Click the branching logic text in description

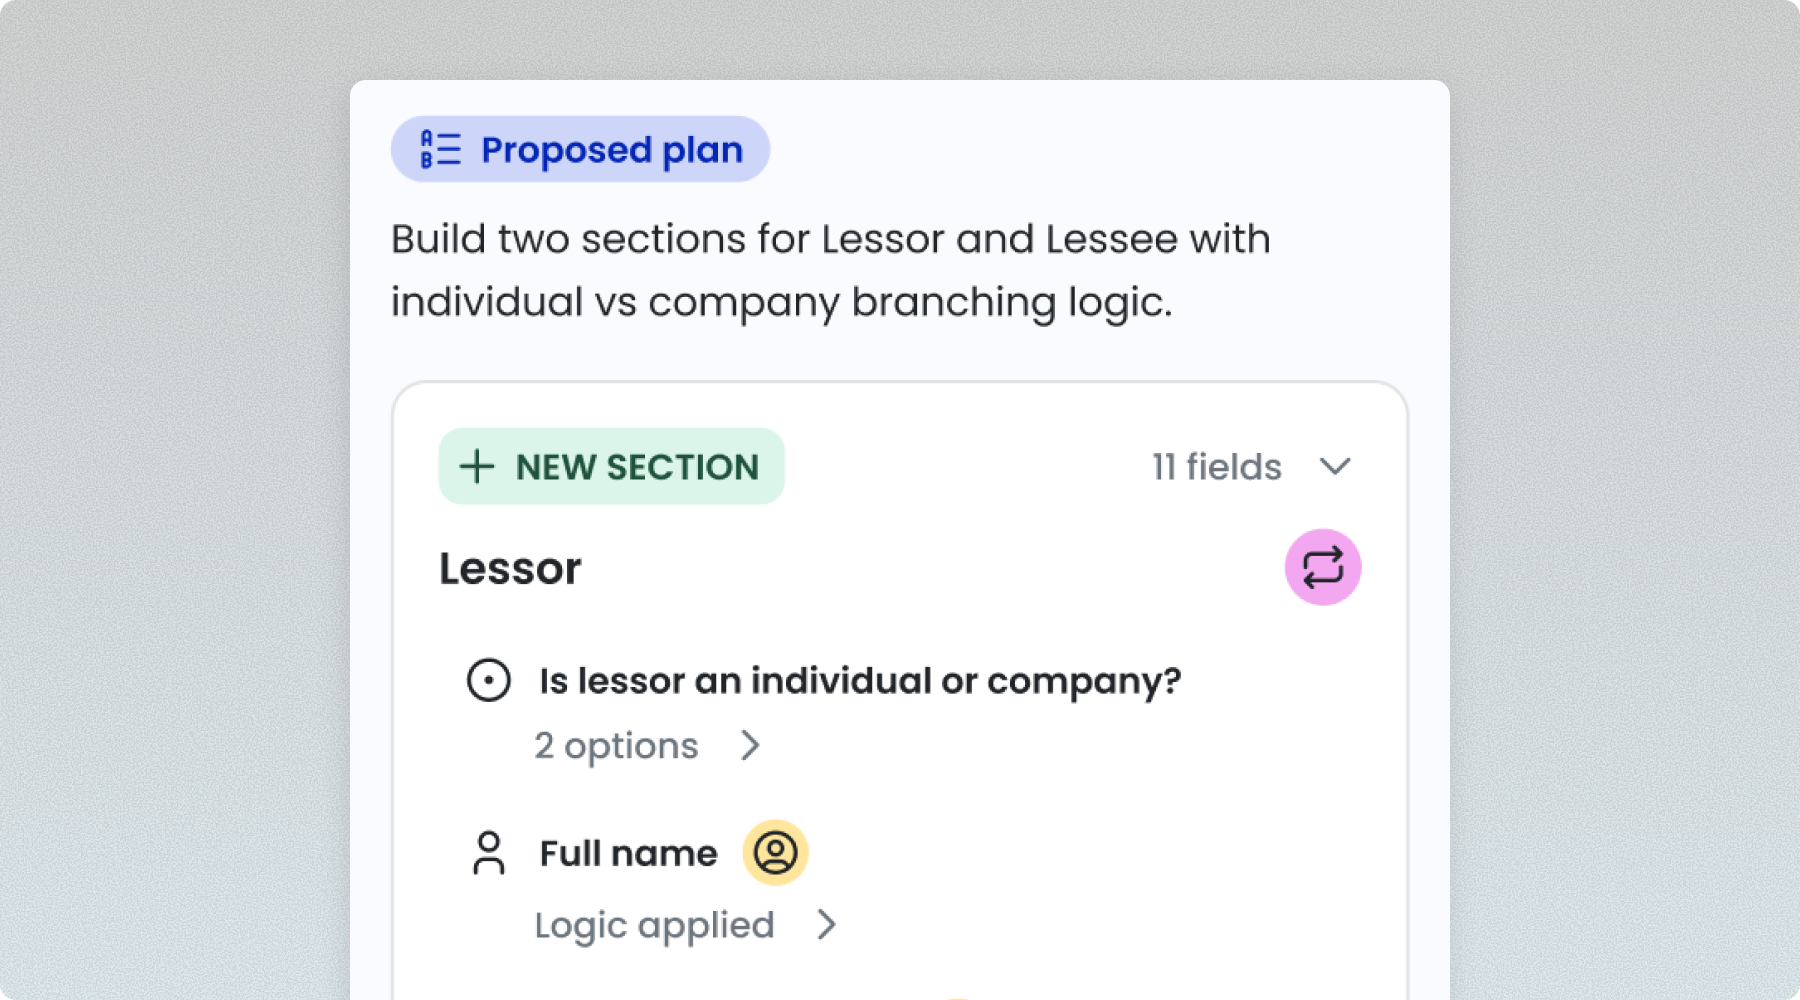[x=1012, y=302]
